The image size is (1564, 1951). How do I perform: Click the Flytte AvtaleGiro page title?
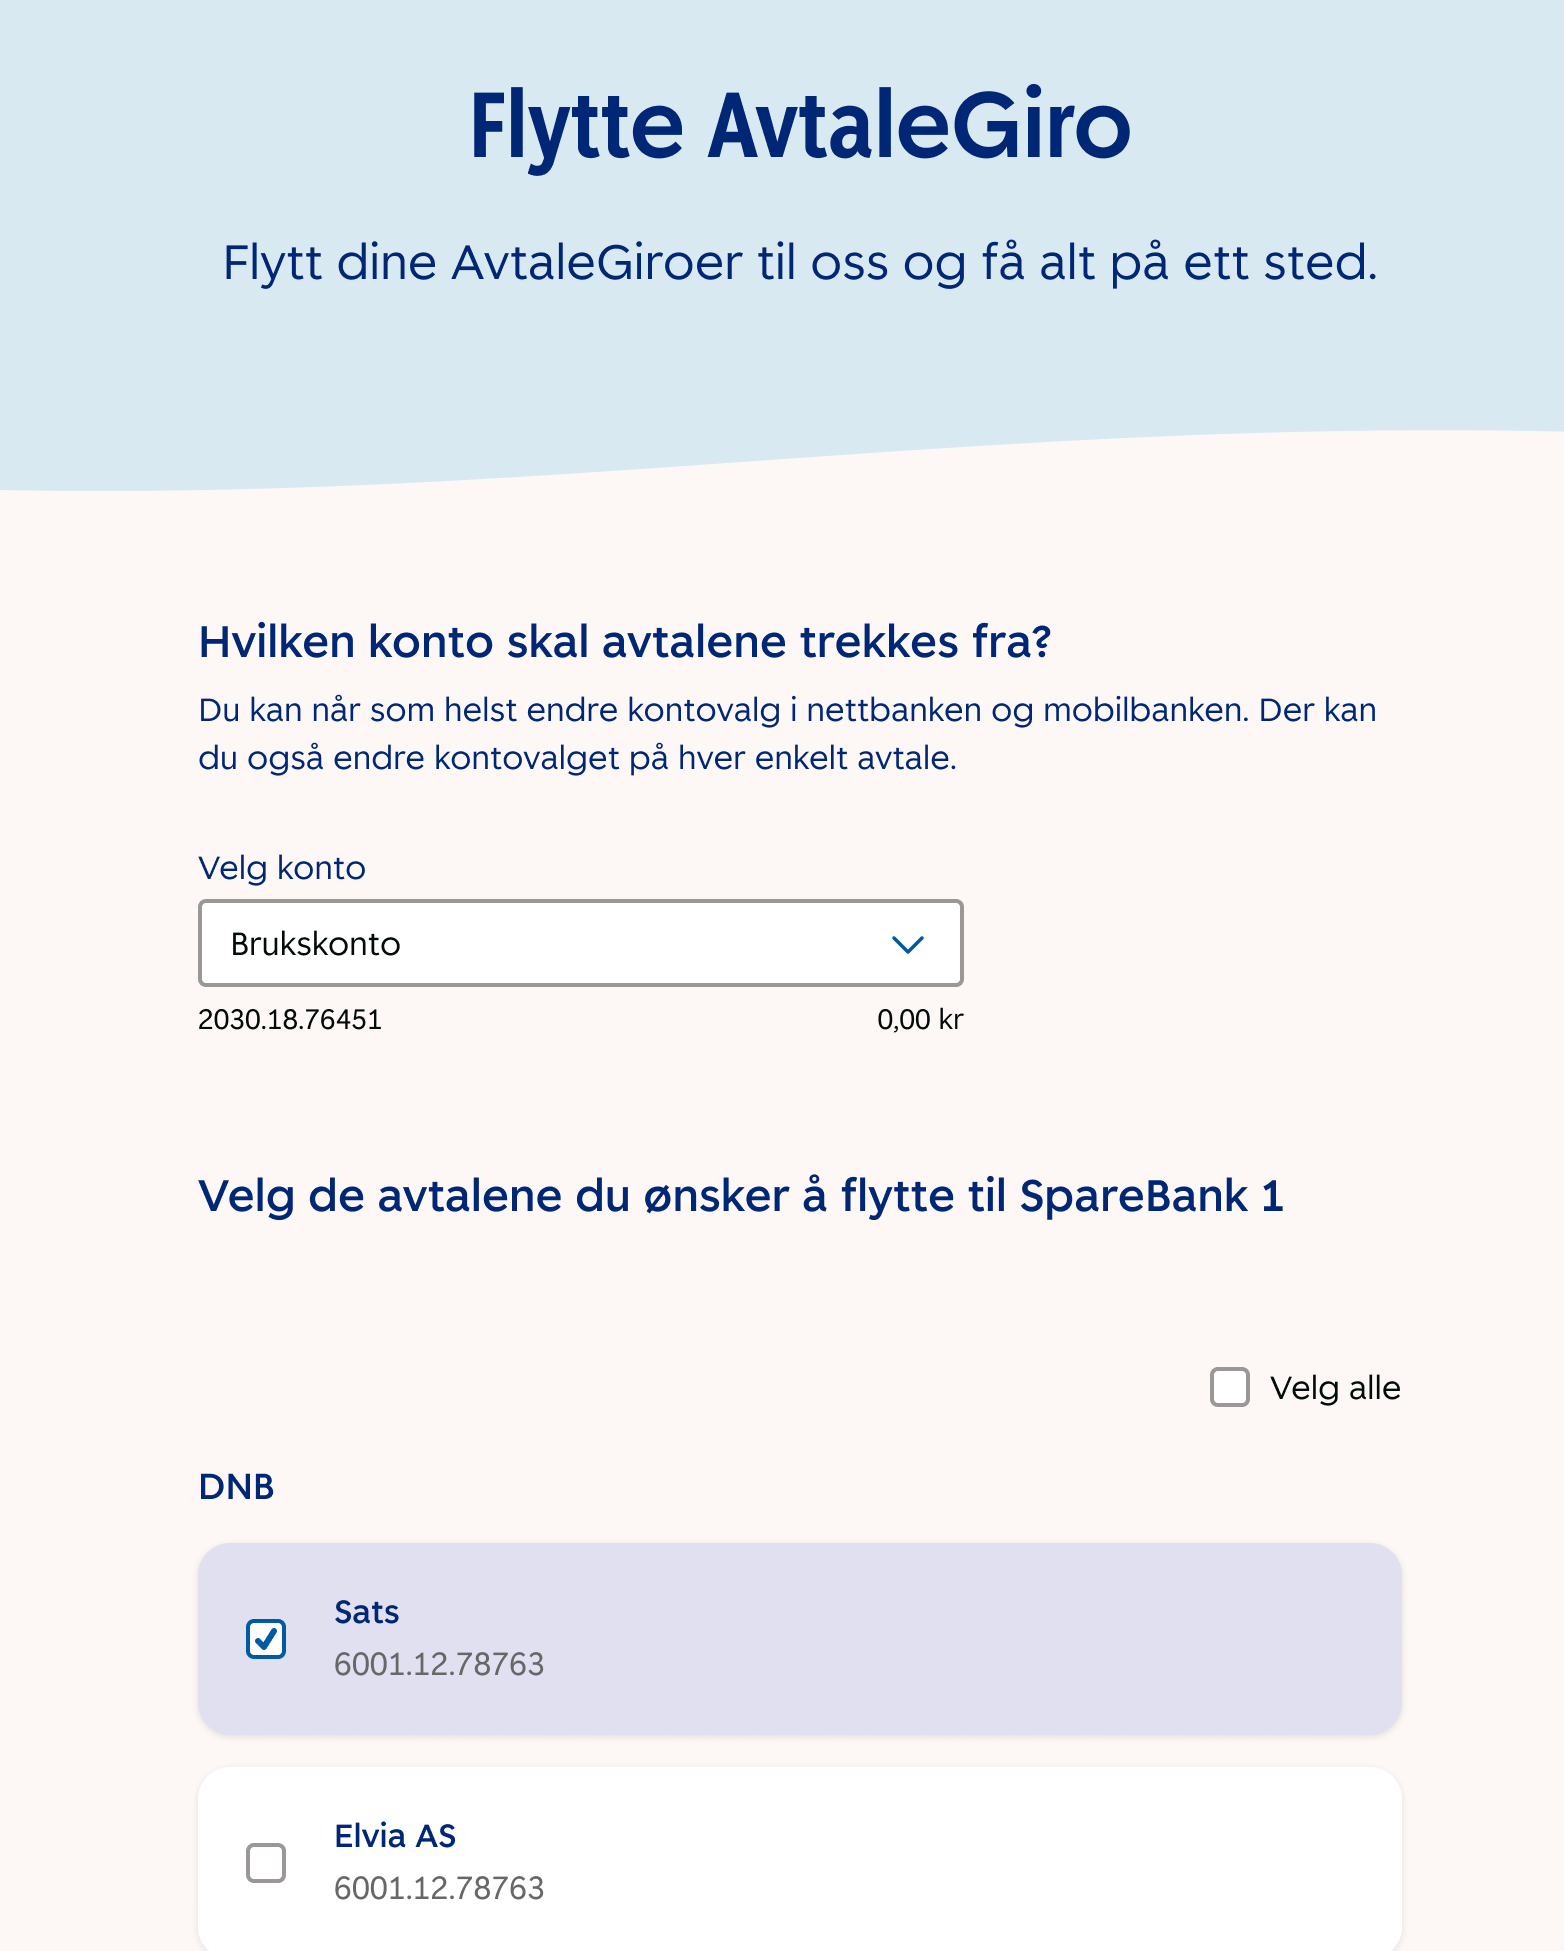[x=800, y=126]
